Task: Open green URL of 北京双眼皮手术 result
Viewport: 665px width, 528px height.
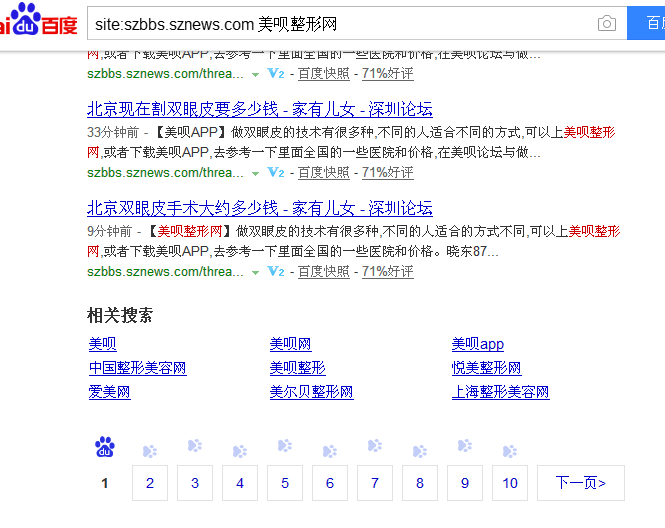Action: point(165,271)
